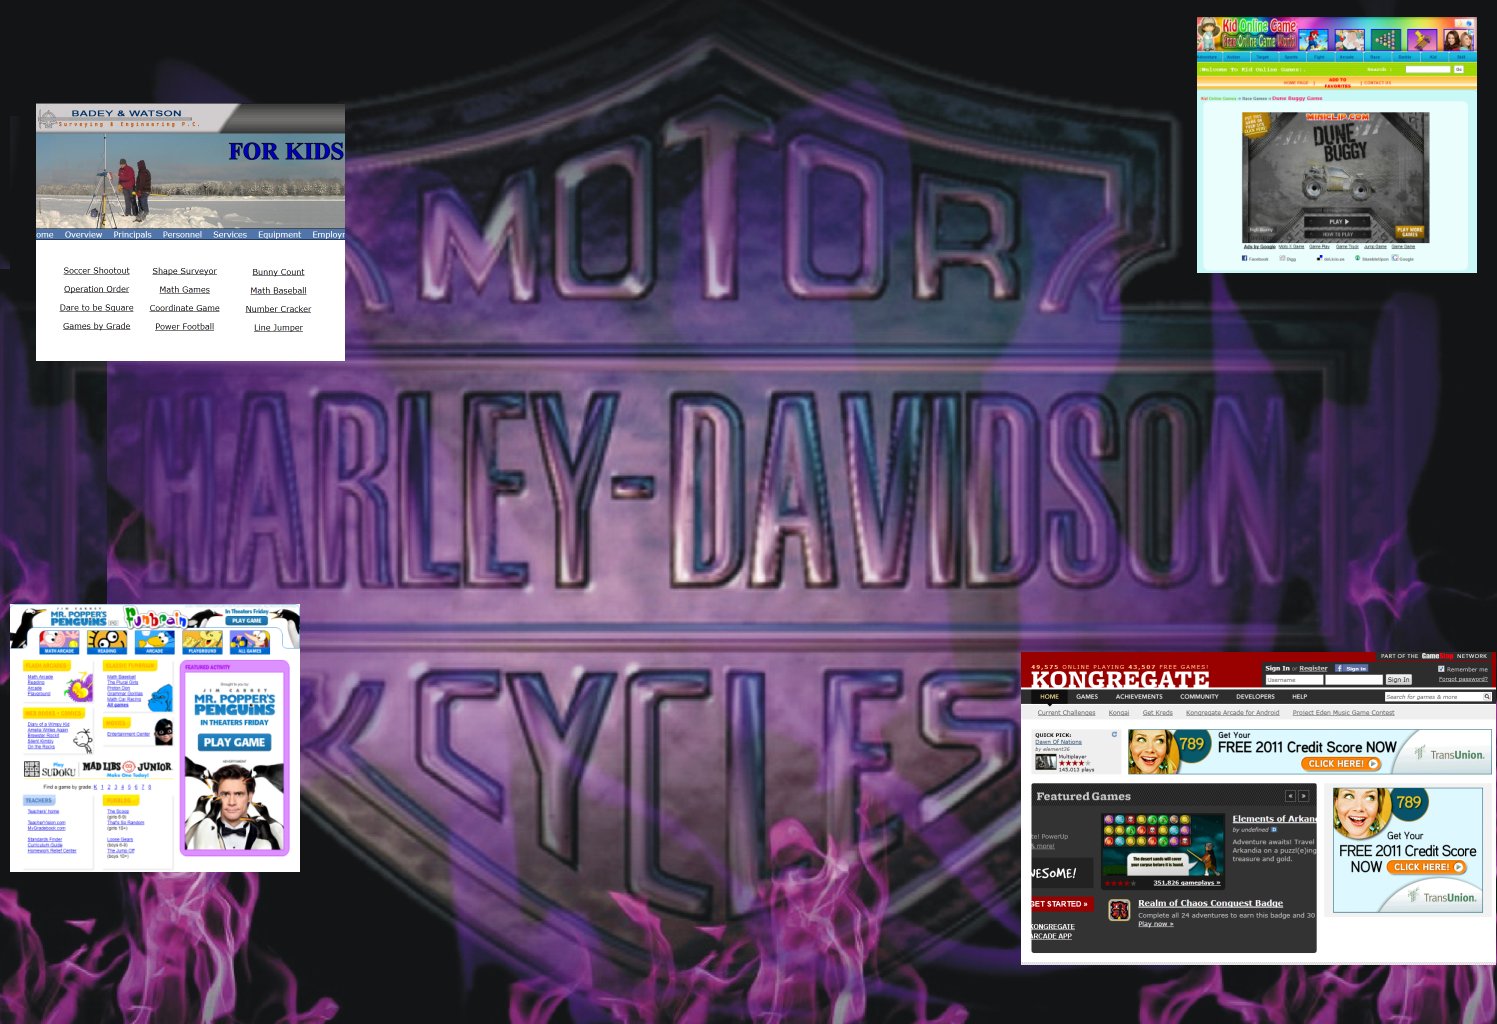Click the Register link on Kongregate
The height and width of the screenshot is (1024, 1497).
tap(1313, 668)
